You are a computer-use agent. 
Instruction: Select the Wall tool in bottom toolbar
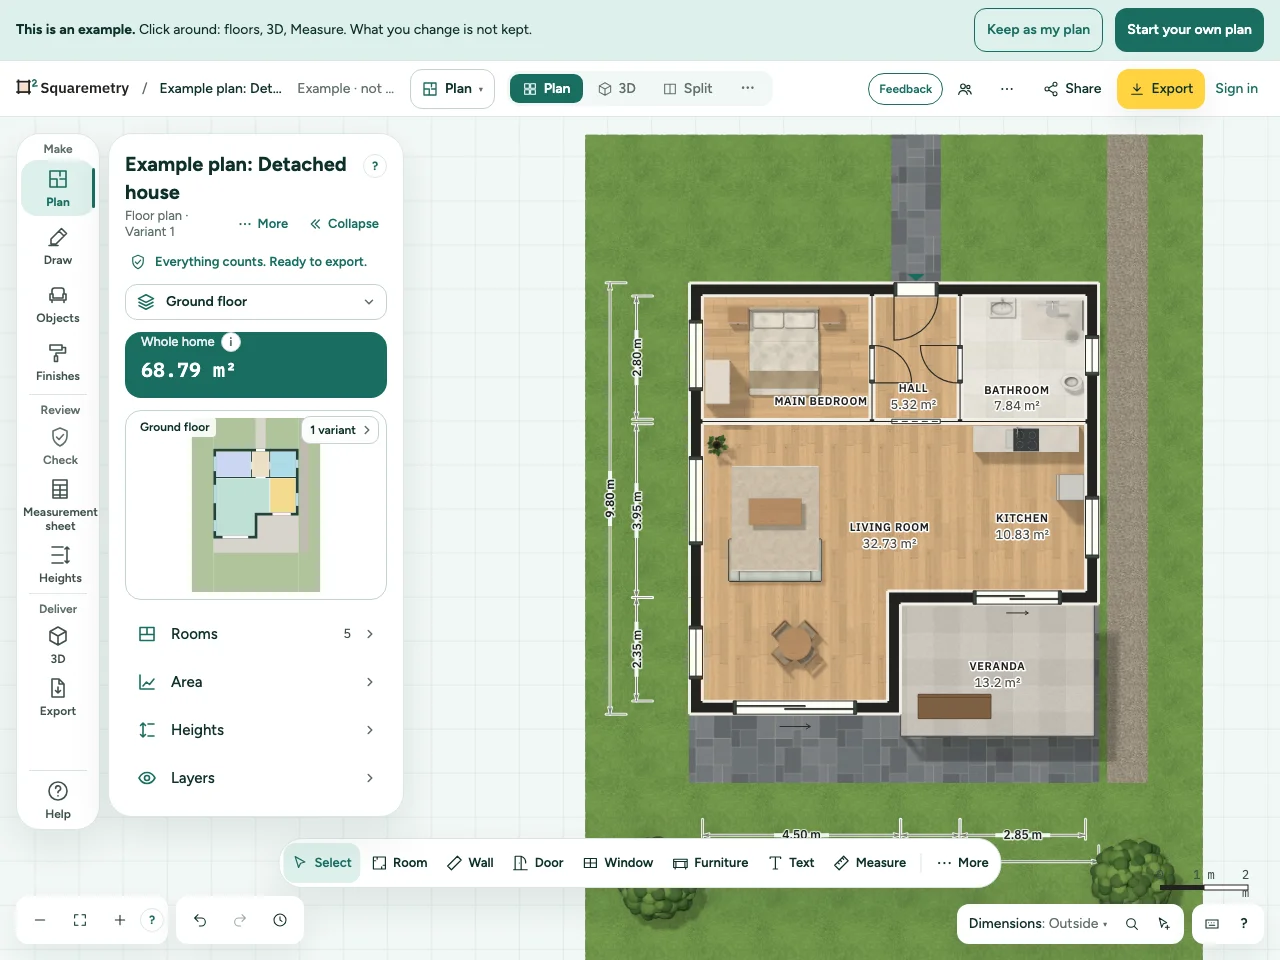[x=470, y=863]
